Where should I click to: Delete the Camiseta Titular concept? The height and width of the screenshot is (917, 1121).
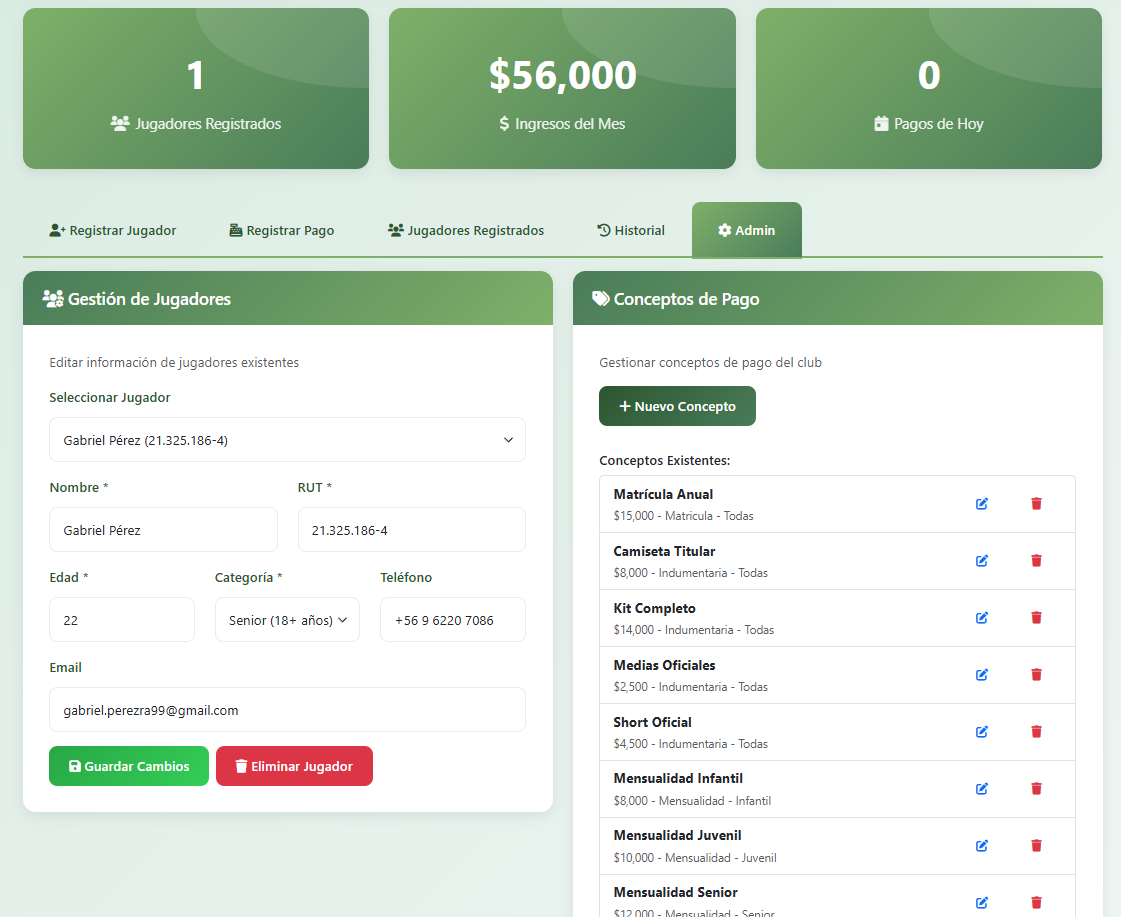pos(1036,561)
